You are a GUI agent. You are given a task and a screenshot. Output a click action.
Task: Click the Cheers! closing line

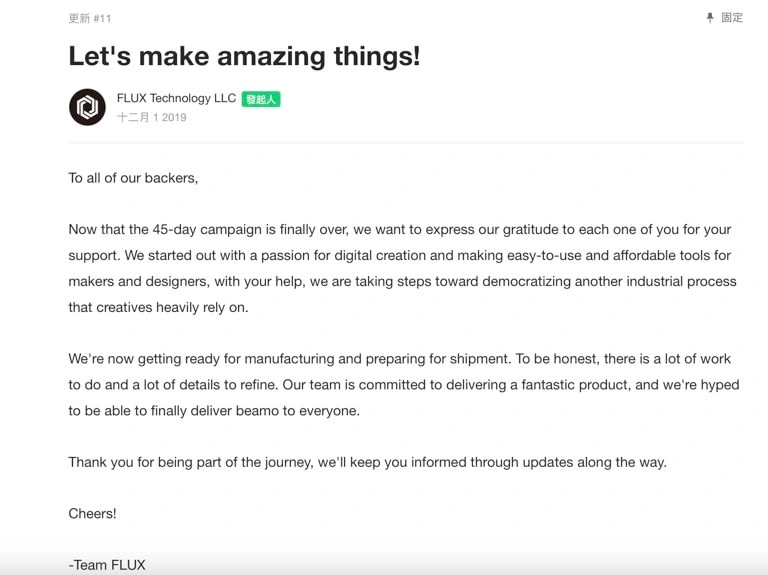93,514
